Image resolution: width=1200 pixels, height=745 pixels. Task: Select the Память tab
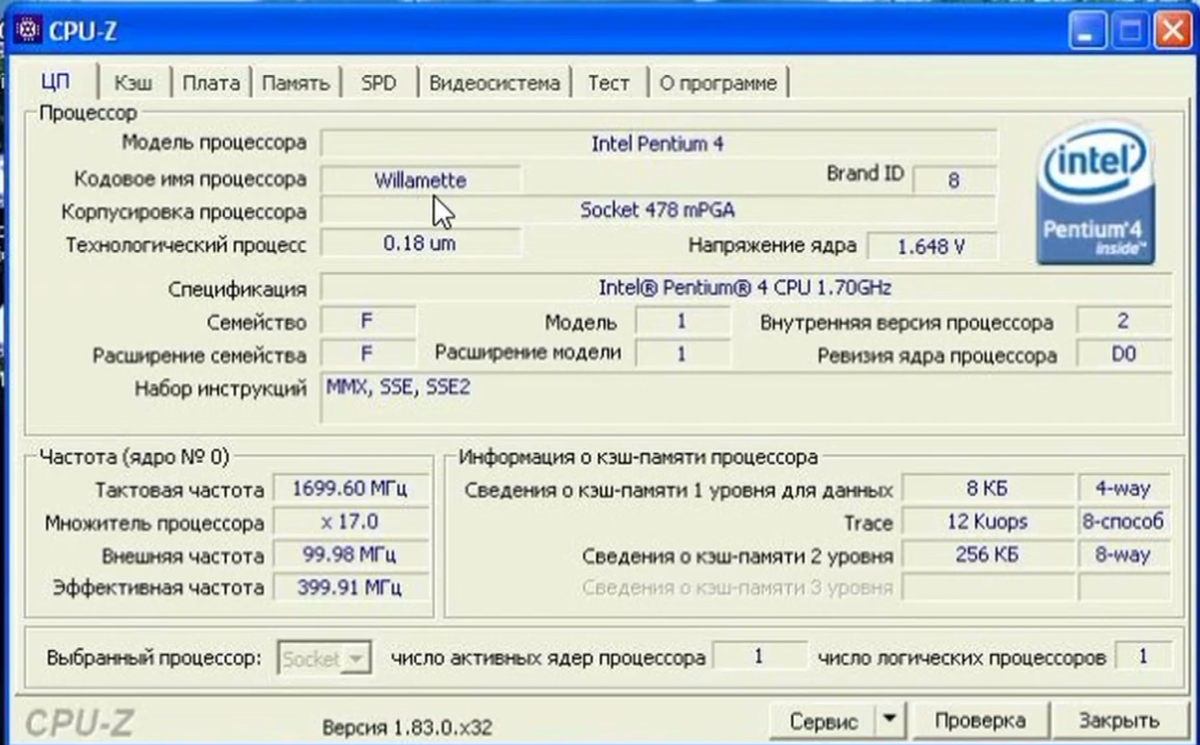click(x=295, y=83)
